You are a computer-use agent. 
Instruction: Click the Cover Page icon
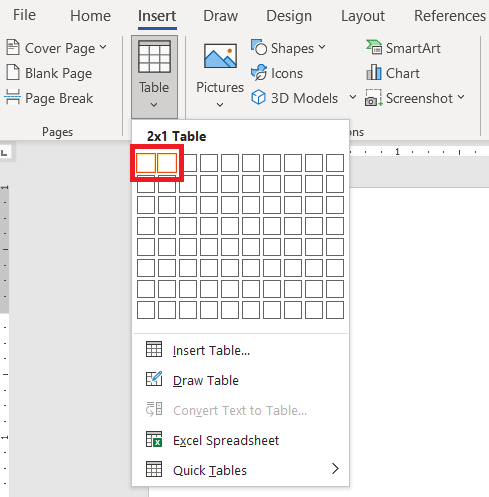click(x=13, y=47)
